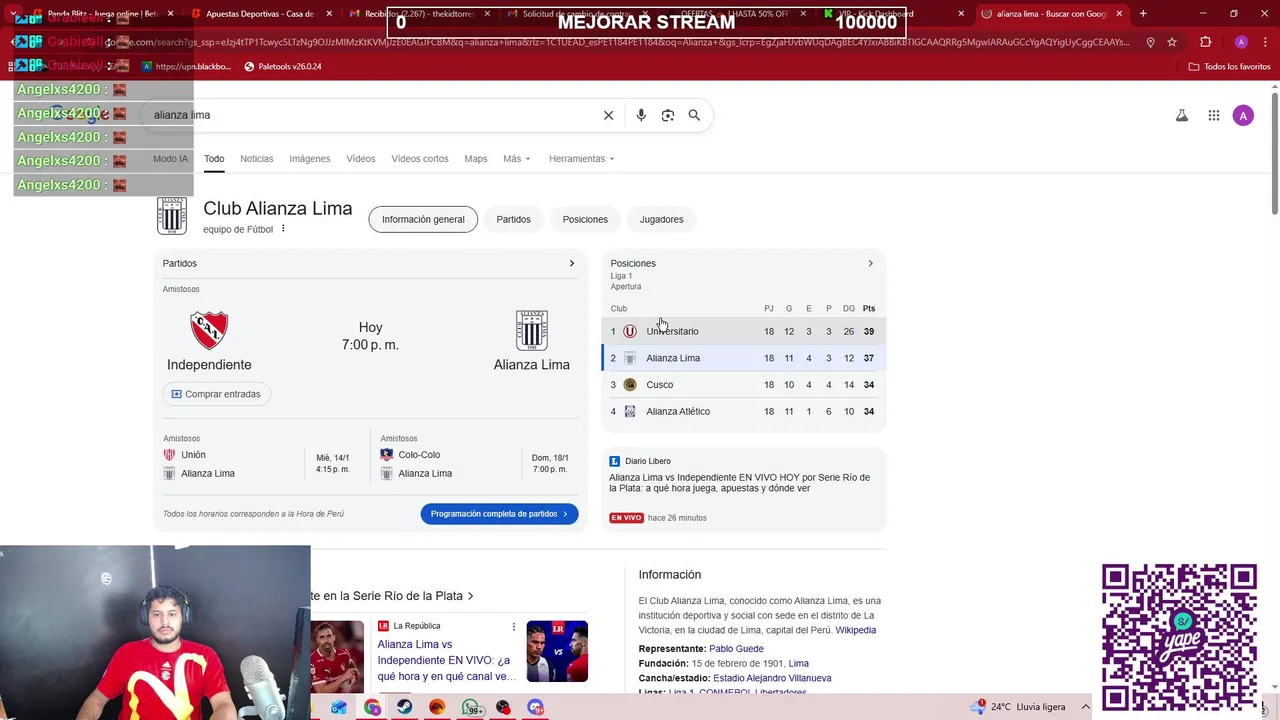Switch to the Videos search tab
Viewport: 1280px width, 720px height.
click(361, 159)
